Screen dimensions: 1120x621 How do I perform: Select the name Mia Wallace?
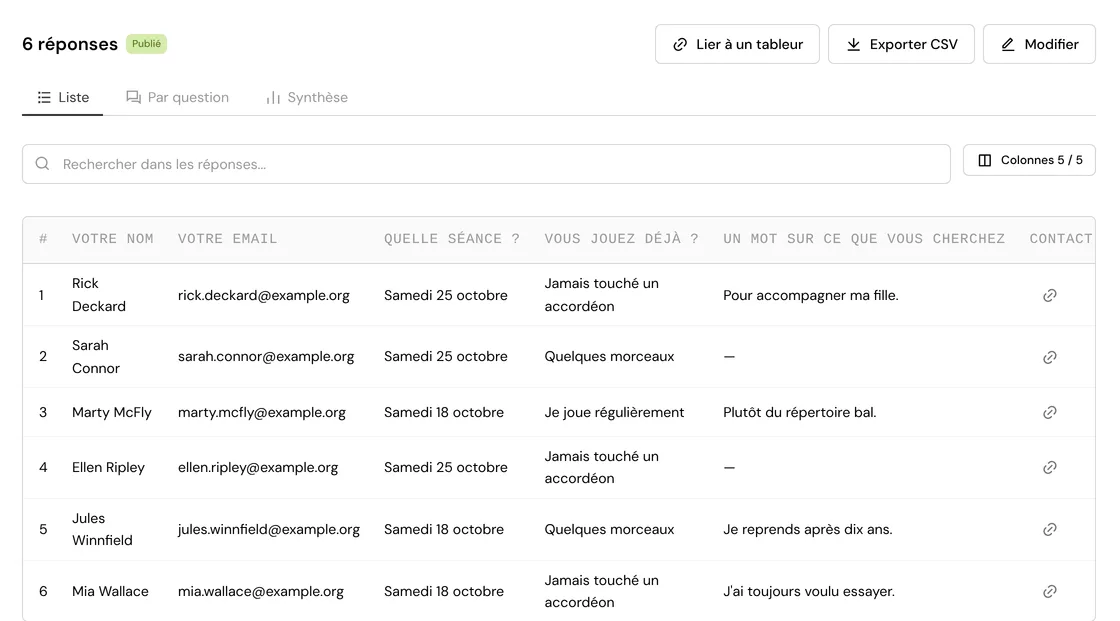click(x=110, y=592)
